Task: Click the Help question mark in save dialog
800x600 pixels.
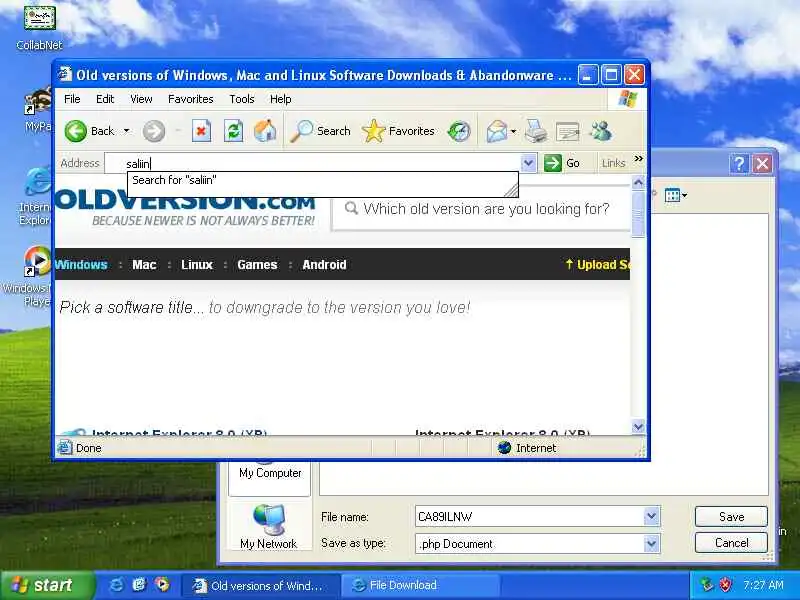Action: pos(739,164)
